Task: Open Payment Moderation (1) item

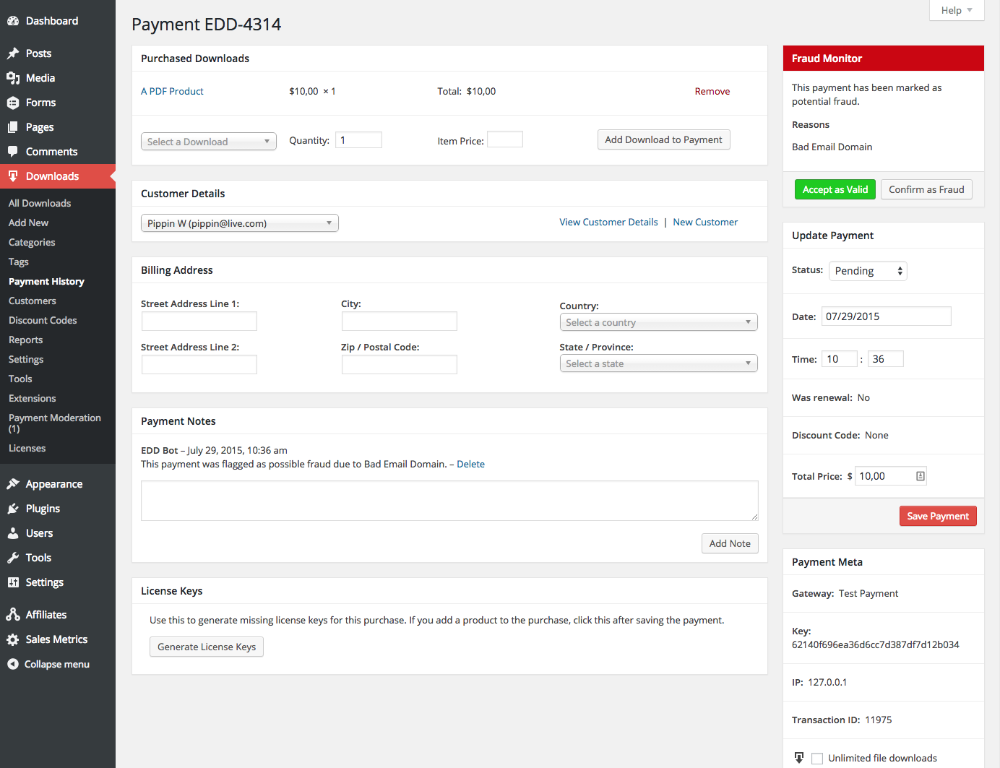Action: tap(55, 423)
